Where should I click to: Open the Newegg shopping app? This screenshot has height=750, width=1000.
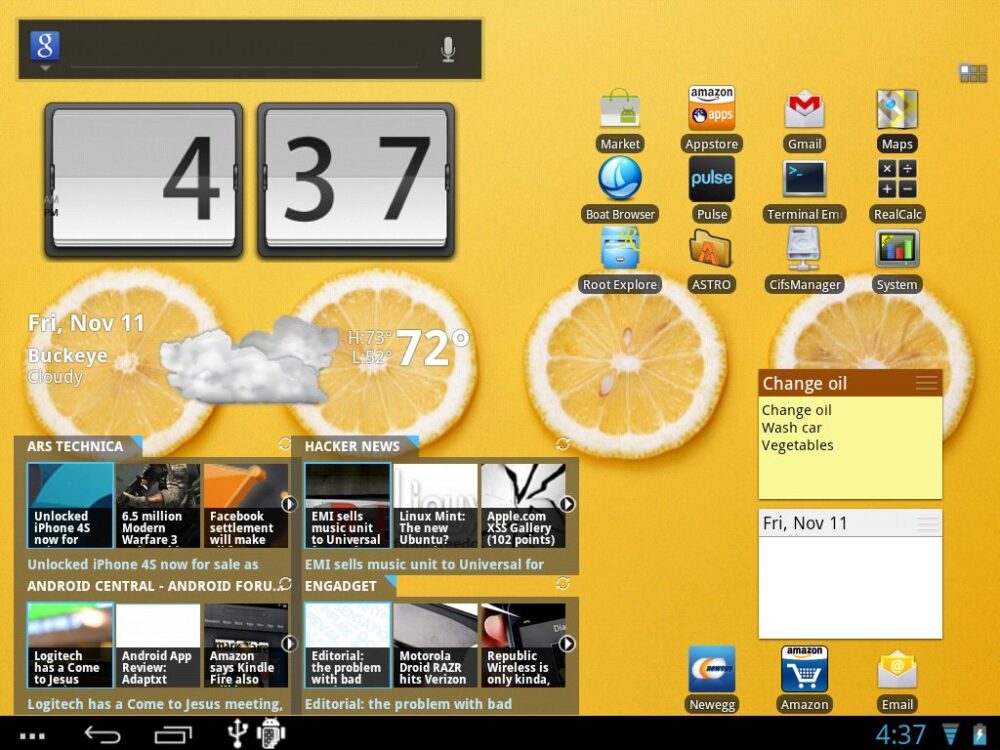pos(711,670)
